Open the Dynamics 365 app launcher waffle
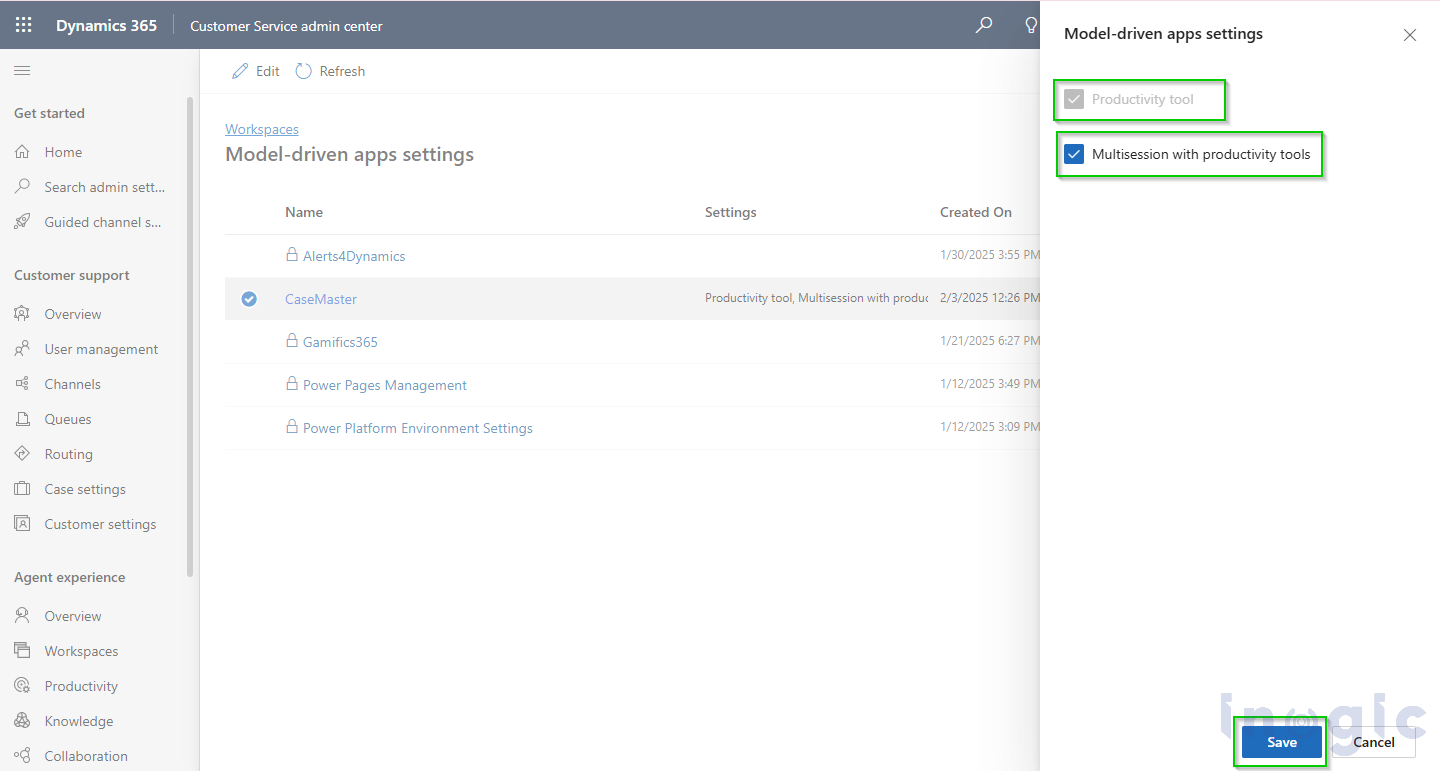This screenshot has height=771, width=1440. click(x=23, y=26)
